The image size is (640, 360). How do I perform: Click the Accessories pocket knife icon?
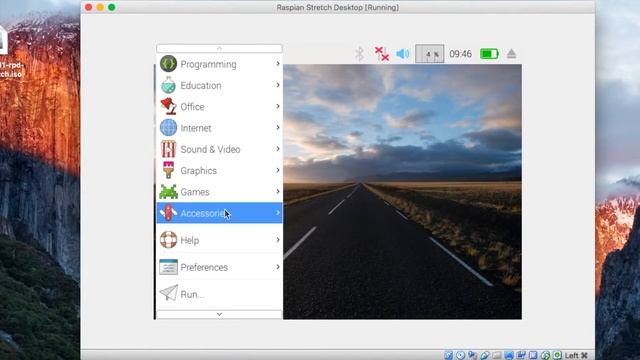[x=168, y=213]
